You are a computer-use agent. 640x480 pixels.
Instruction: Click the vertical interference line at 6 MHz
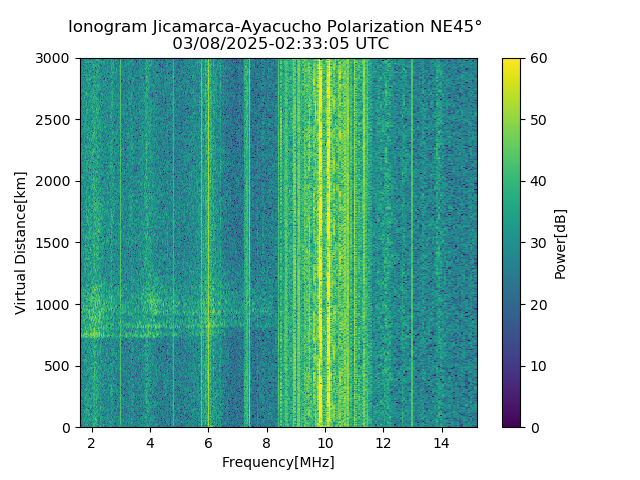click(209, 243)
